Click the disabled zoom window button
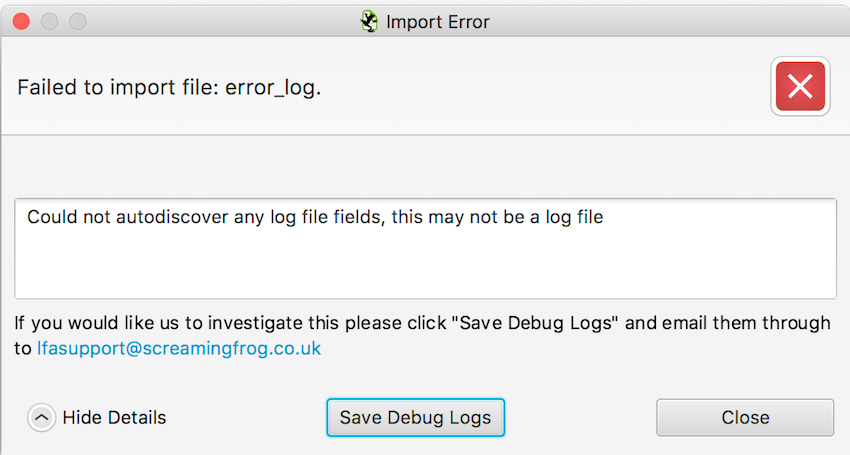 click(x=77, y=21)
